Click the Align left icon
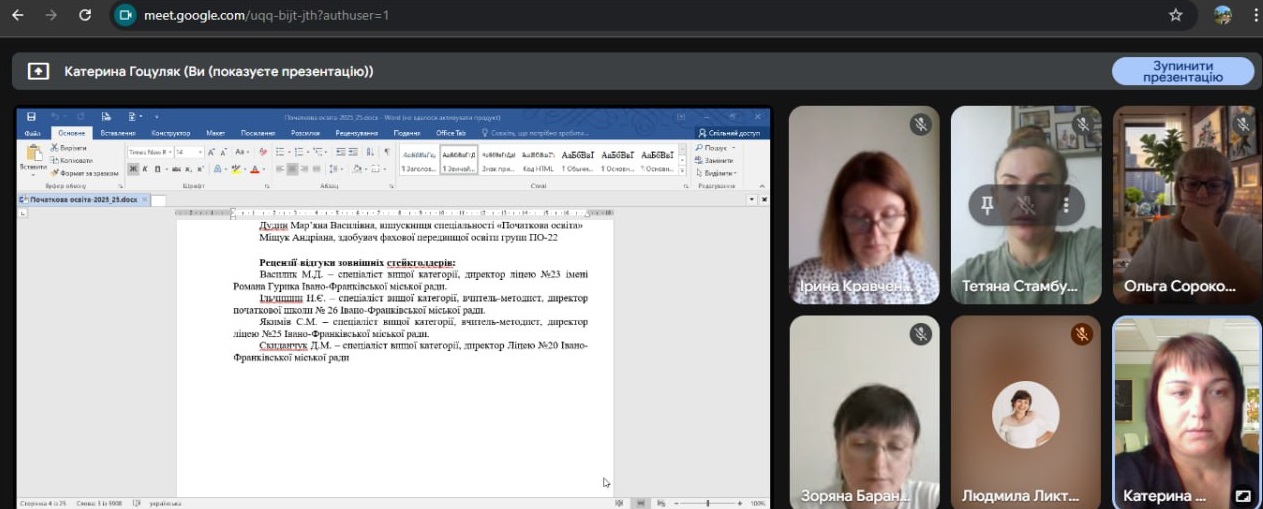 [280, 169]
